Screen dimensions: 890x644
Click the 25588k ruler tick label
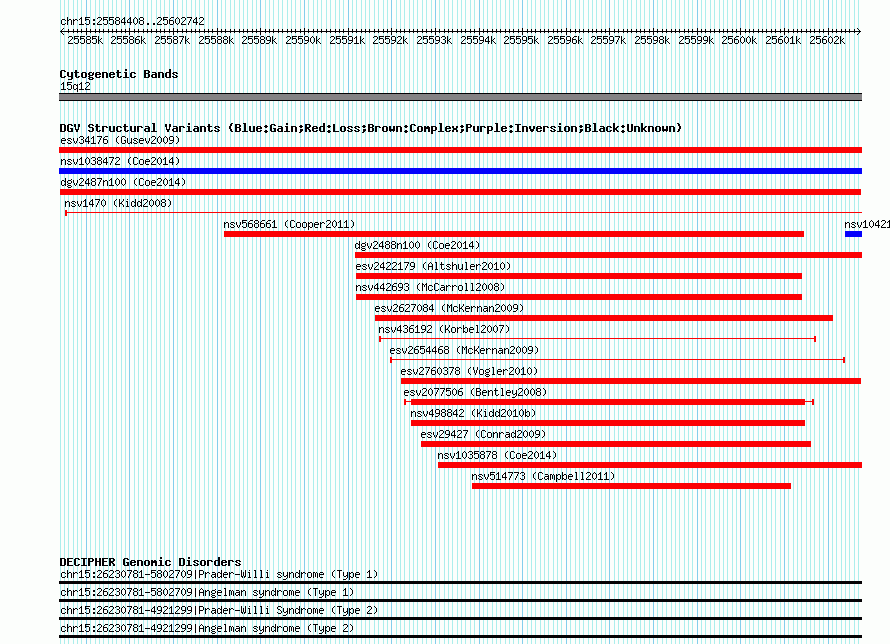(216, 40)
